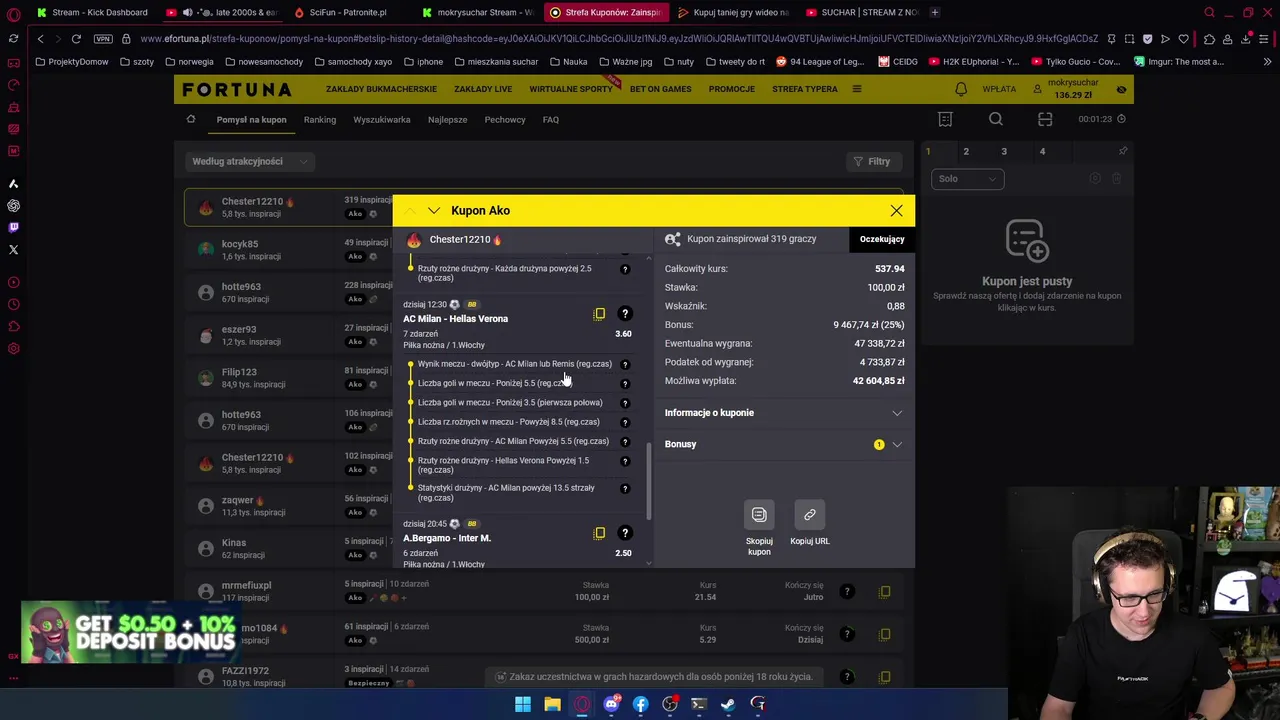Open the Ranking tab
The height and width of the screenshot is (720, 1280).
pyautogui.click(x=320, y=120)
